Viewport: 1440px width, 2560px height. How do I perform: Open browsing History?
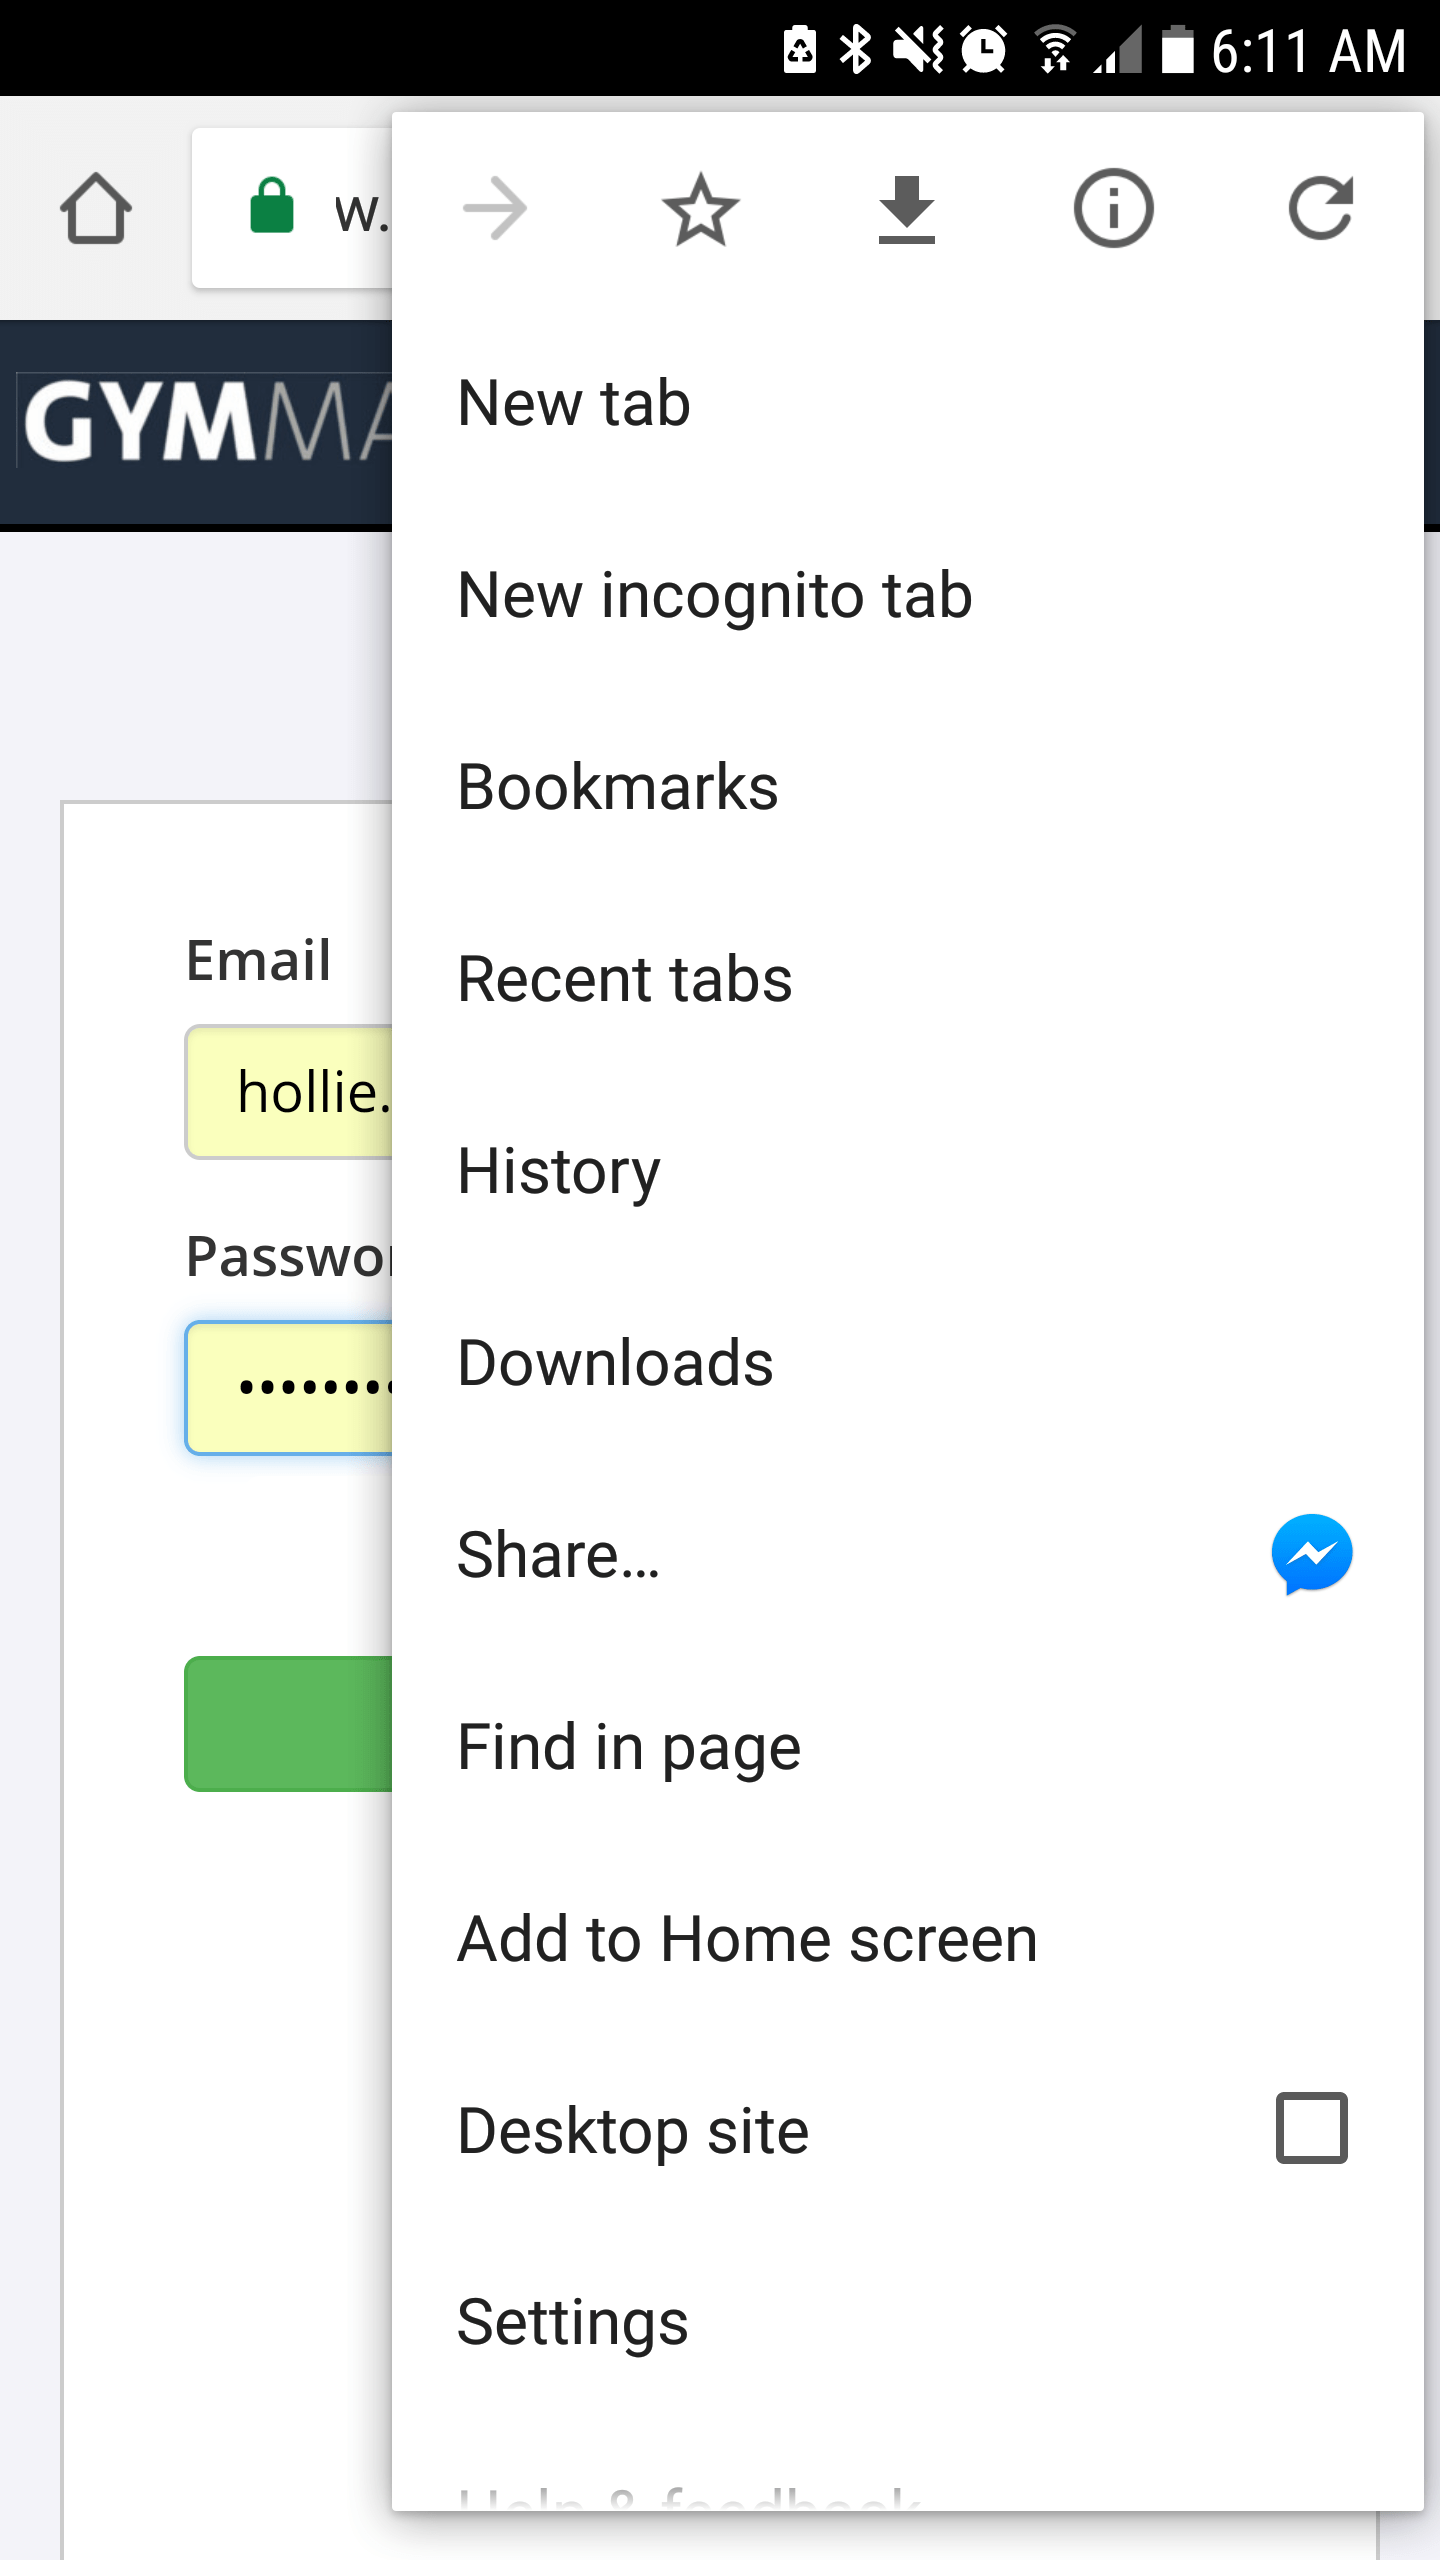tap(908, 1171)
